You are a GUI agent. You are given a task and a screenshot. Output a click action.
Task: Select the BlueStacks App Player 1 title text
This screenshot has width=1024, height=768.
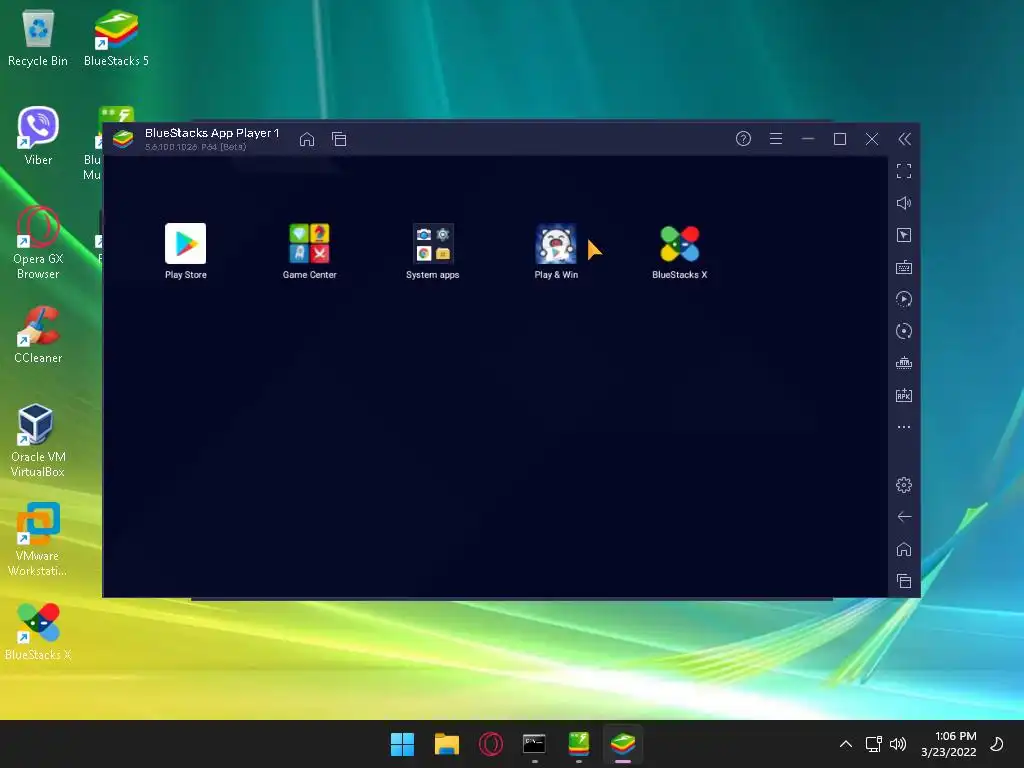[212, 133]
